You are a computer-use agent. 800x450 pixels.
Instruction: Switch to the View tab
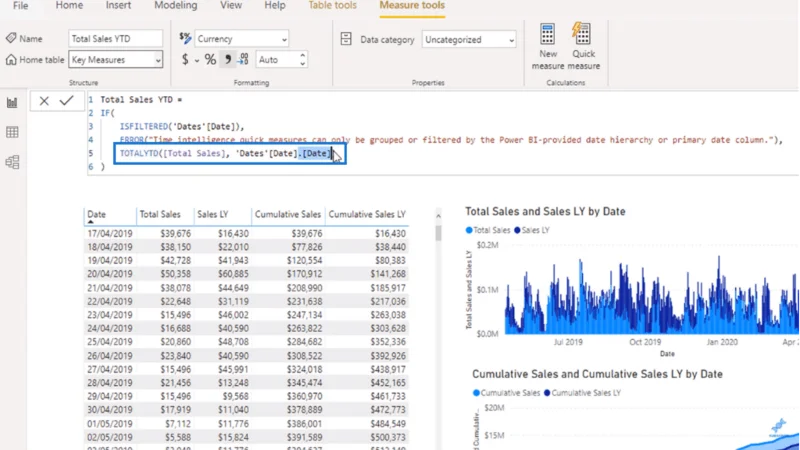[x=231, y=6]
